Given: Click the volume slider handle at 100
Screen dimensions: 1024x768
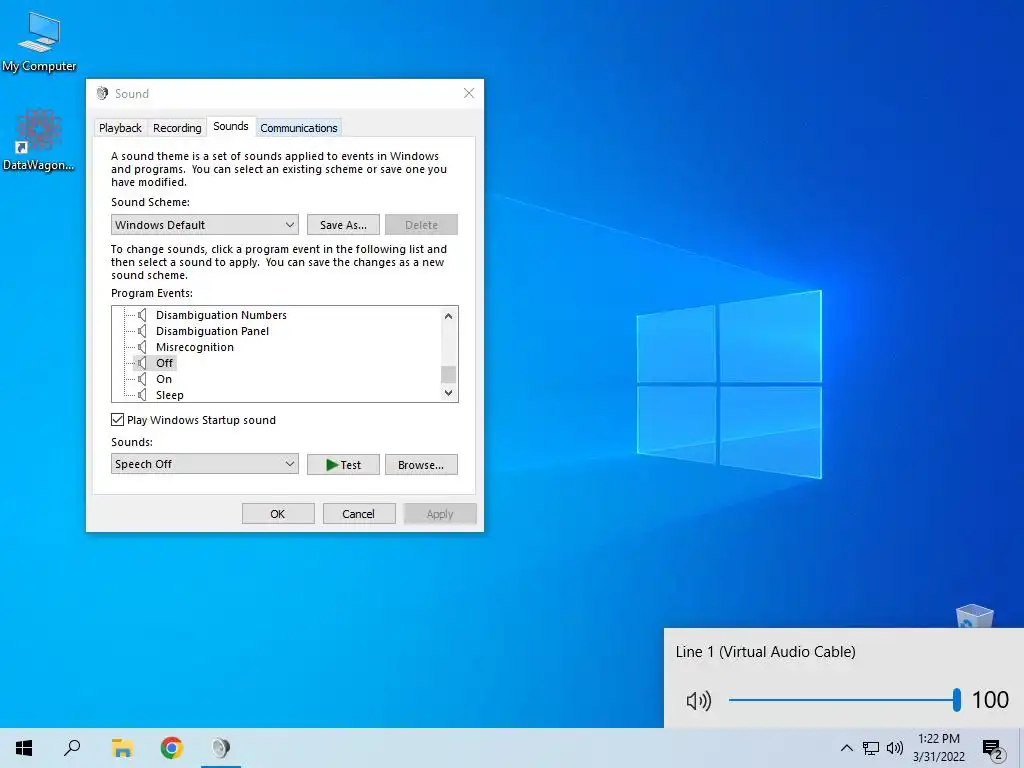Looking at the screenshot, I should pyautogui.click(x=956, y=700).
